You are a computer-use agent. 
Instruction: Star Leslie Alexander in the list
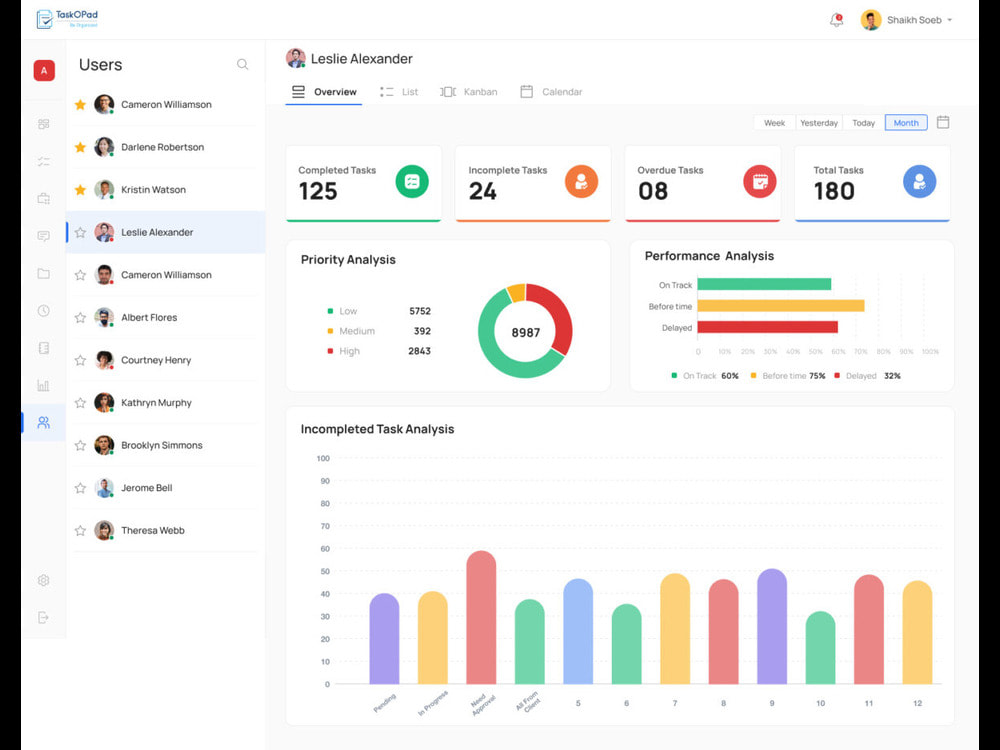coord(80,233)
